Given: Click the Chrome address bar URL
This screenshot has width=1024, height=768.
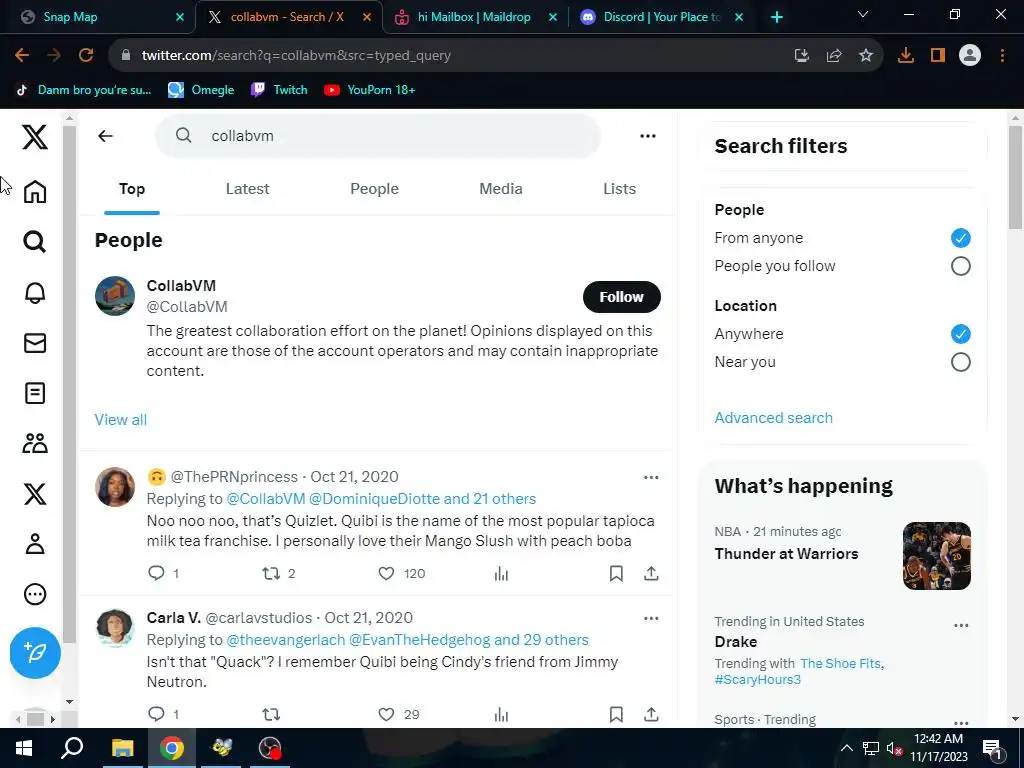Looking at the screenshot, I should [296, 56].
